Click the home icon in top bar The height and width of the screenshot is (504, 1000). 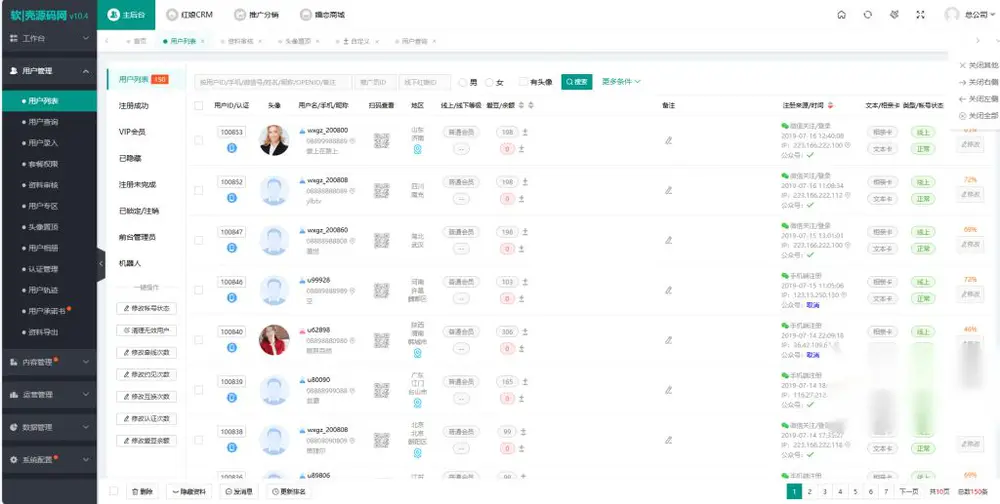pyautogui.click(x=842, y=15)
